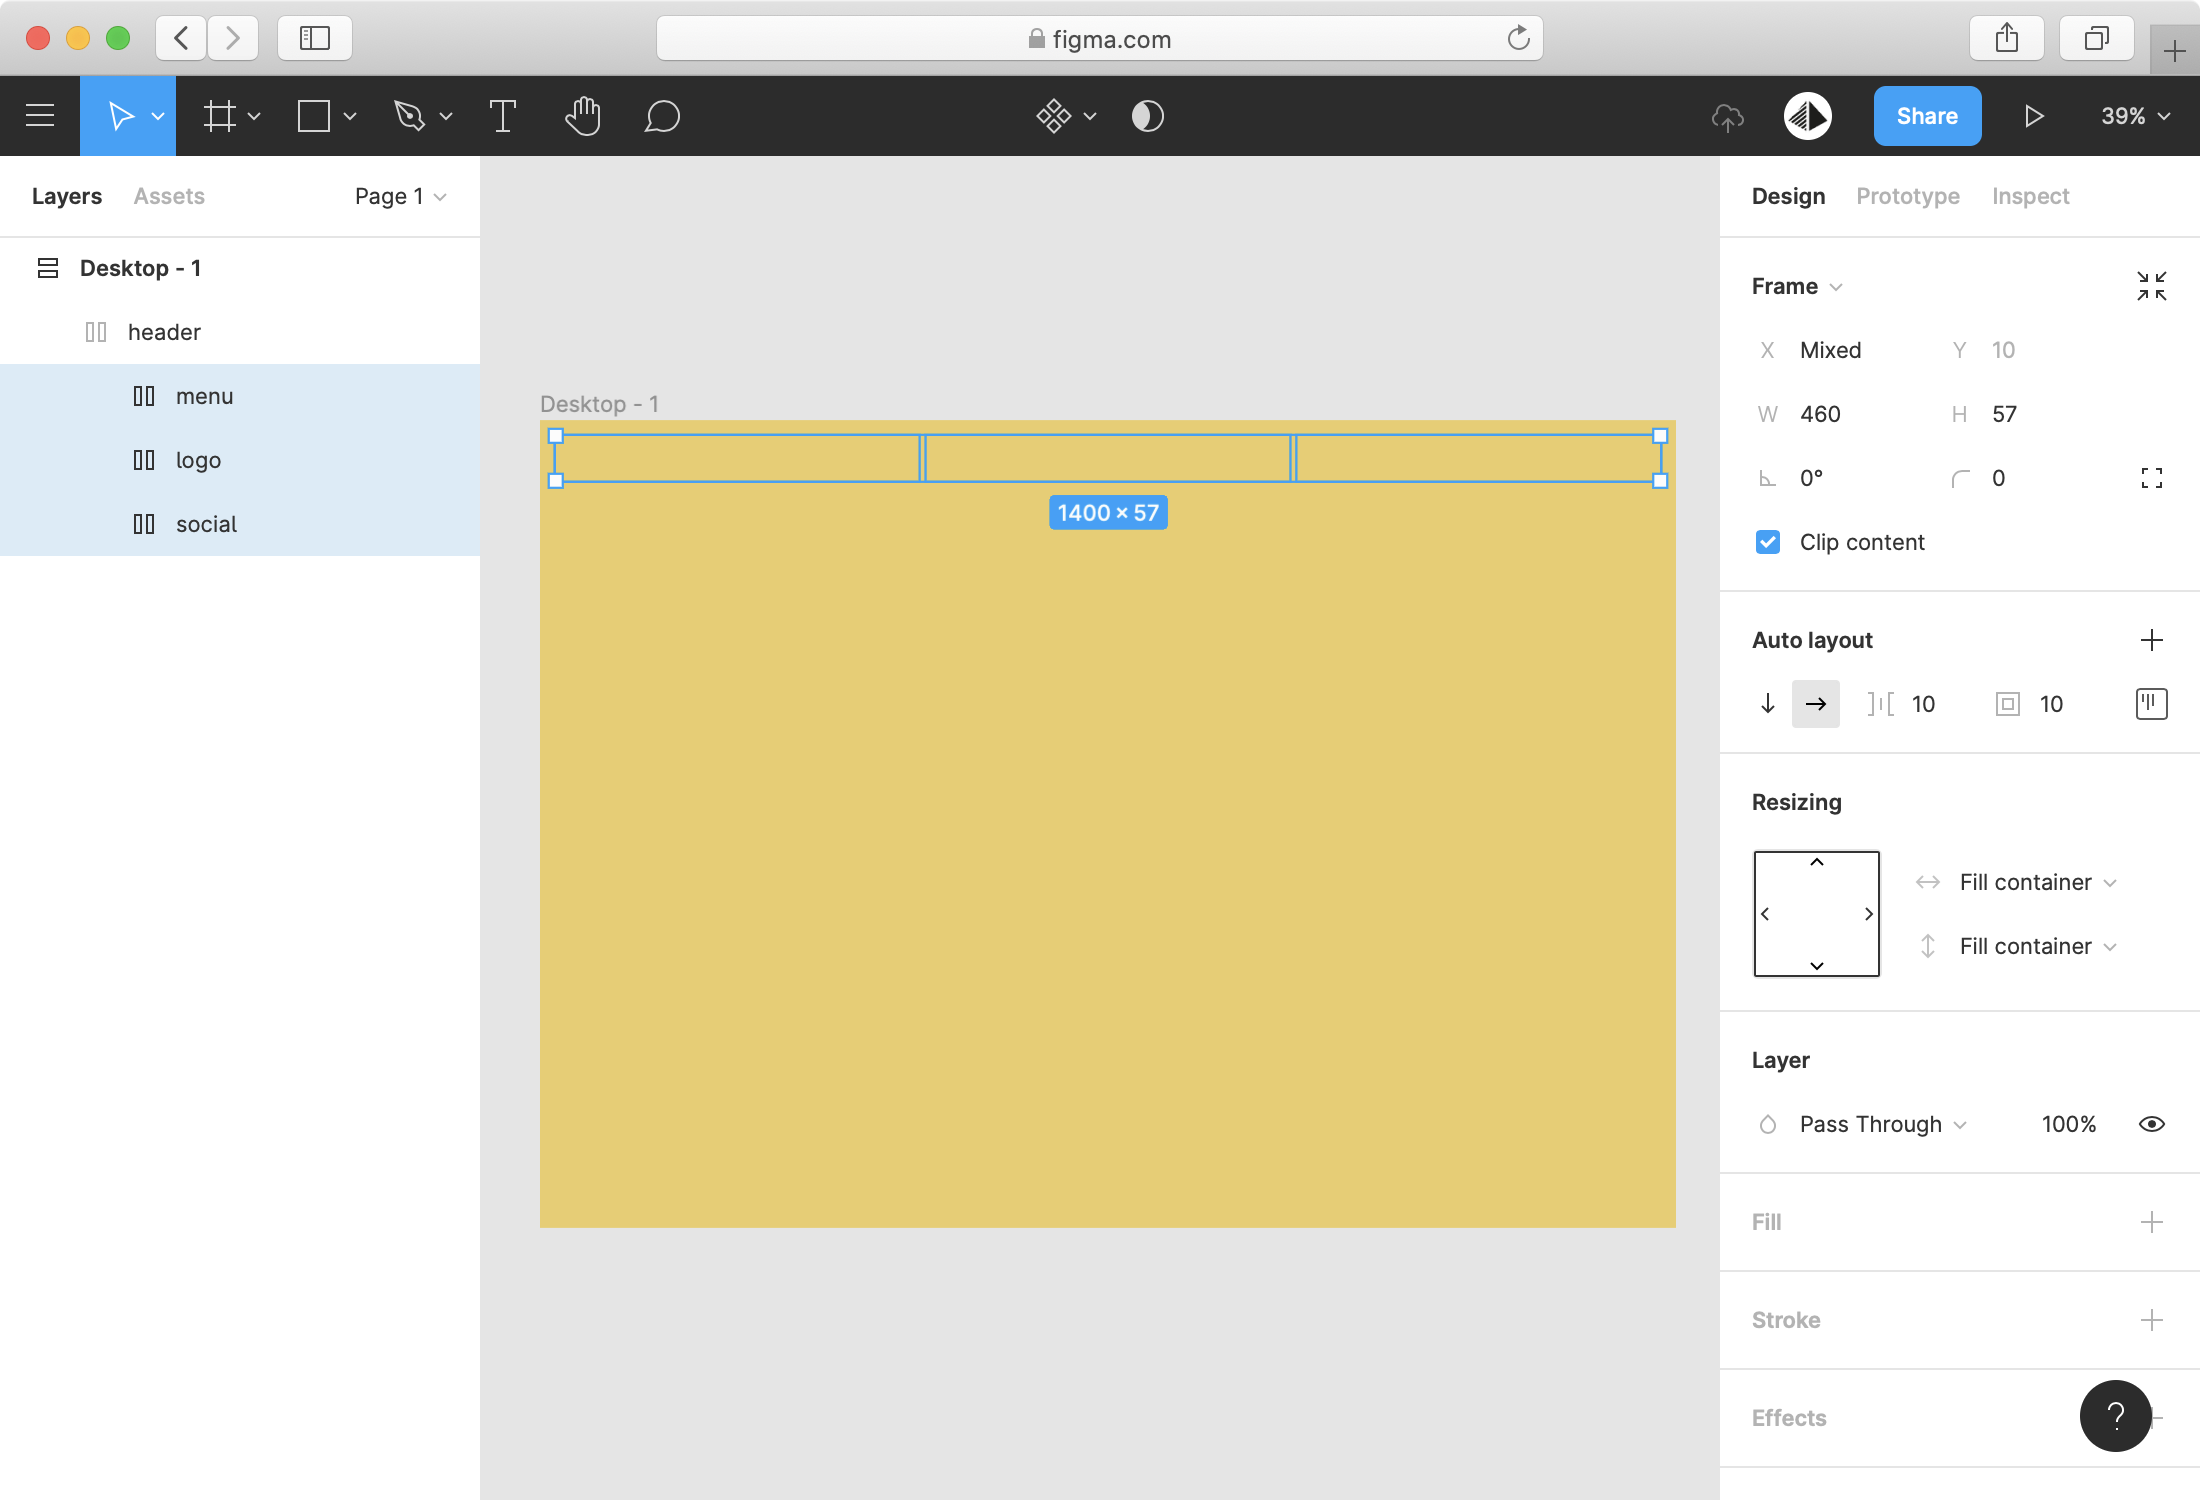
Task: Uncheck the Clip content checkbox
Action: [x=1768, y=542]
